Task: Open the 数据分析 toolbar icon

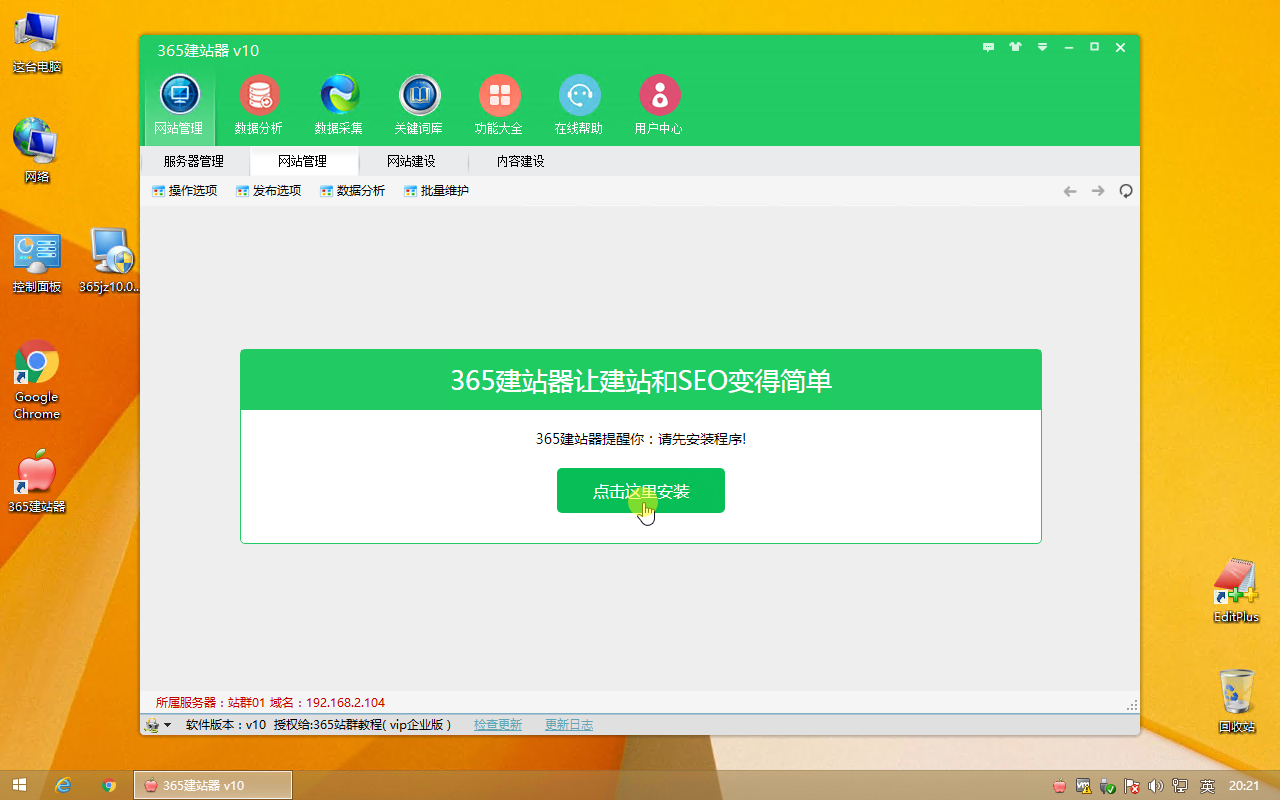Action: tap(259, 105)
